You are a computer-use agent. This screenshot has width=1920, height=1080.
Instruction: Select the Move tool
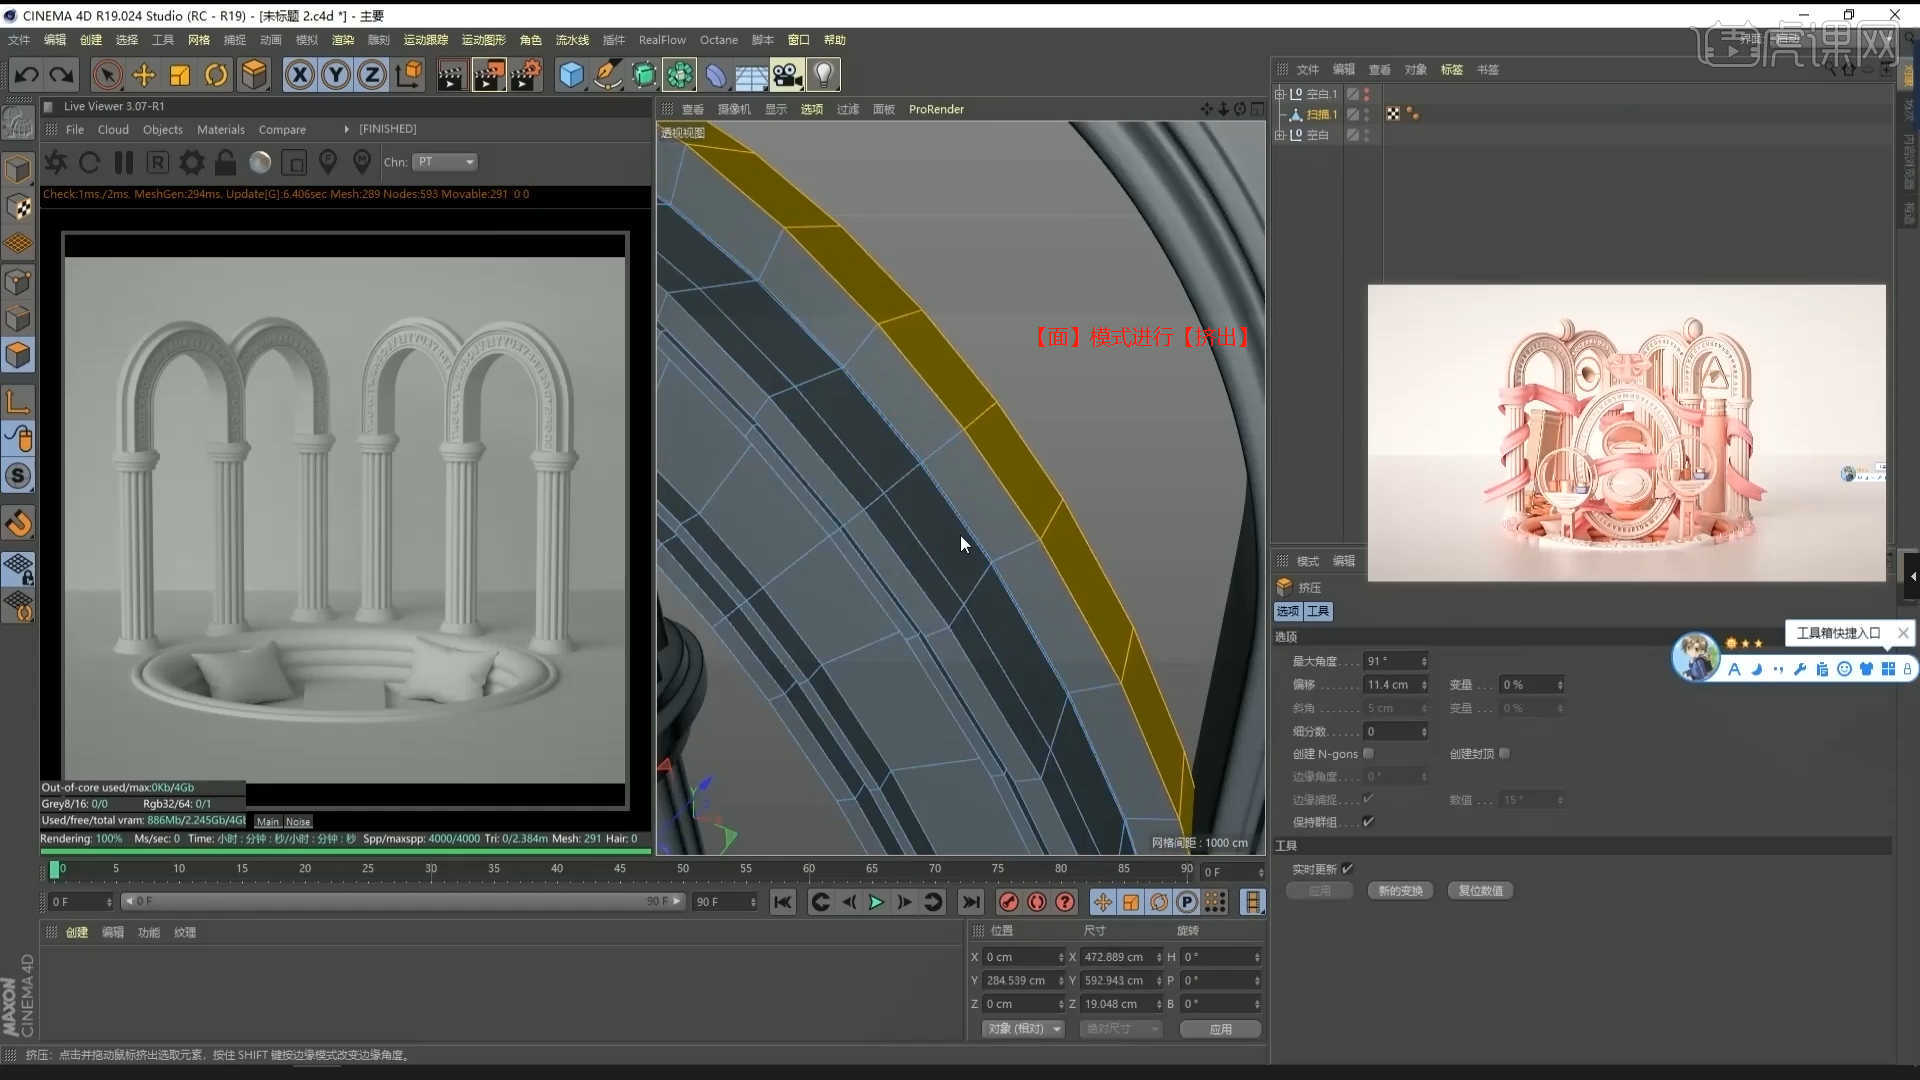coord(144,75)
